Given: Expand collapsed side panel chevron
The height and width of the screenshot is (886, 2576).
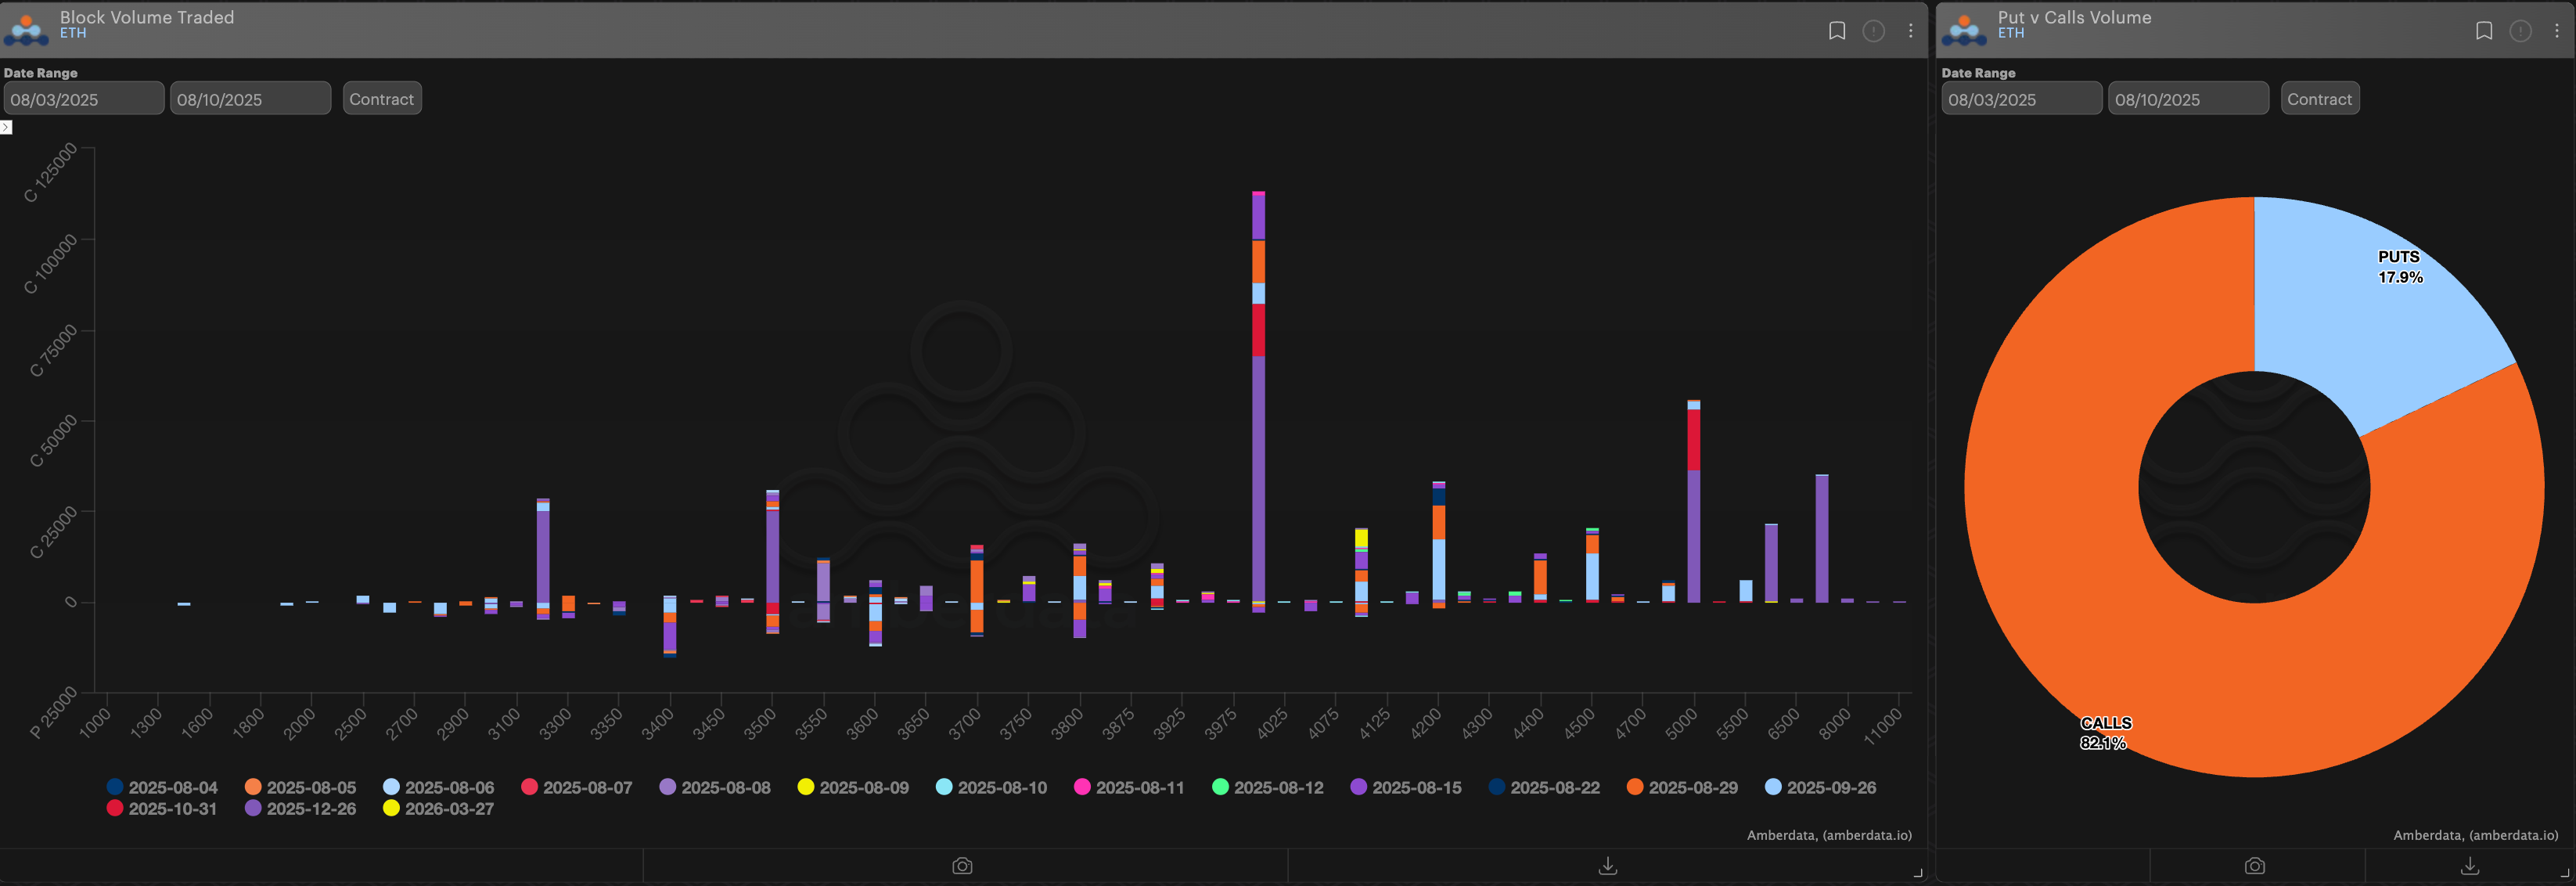Looking at the screenshot, I should [6, 127].
